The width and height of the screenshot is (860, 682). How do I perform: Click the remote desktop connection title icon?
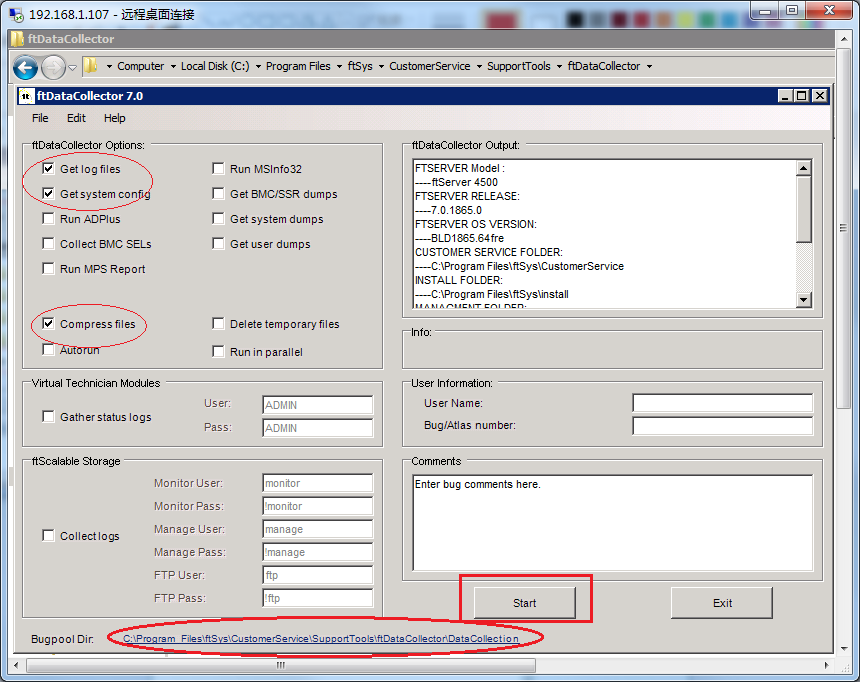(16, 14)
